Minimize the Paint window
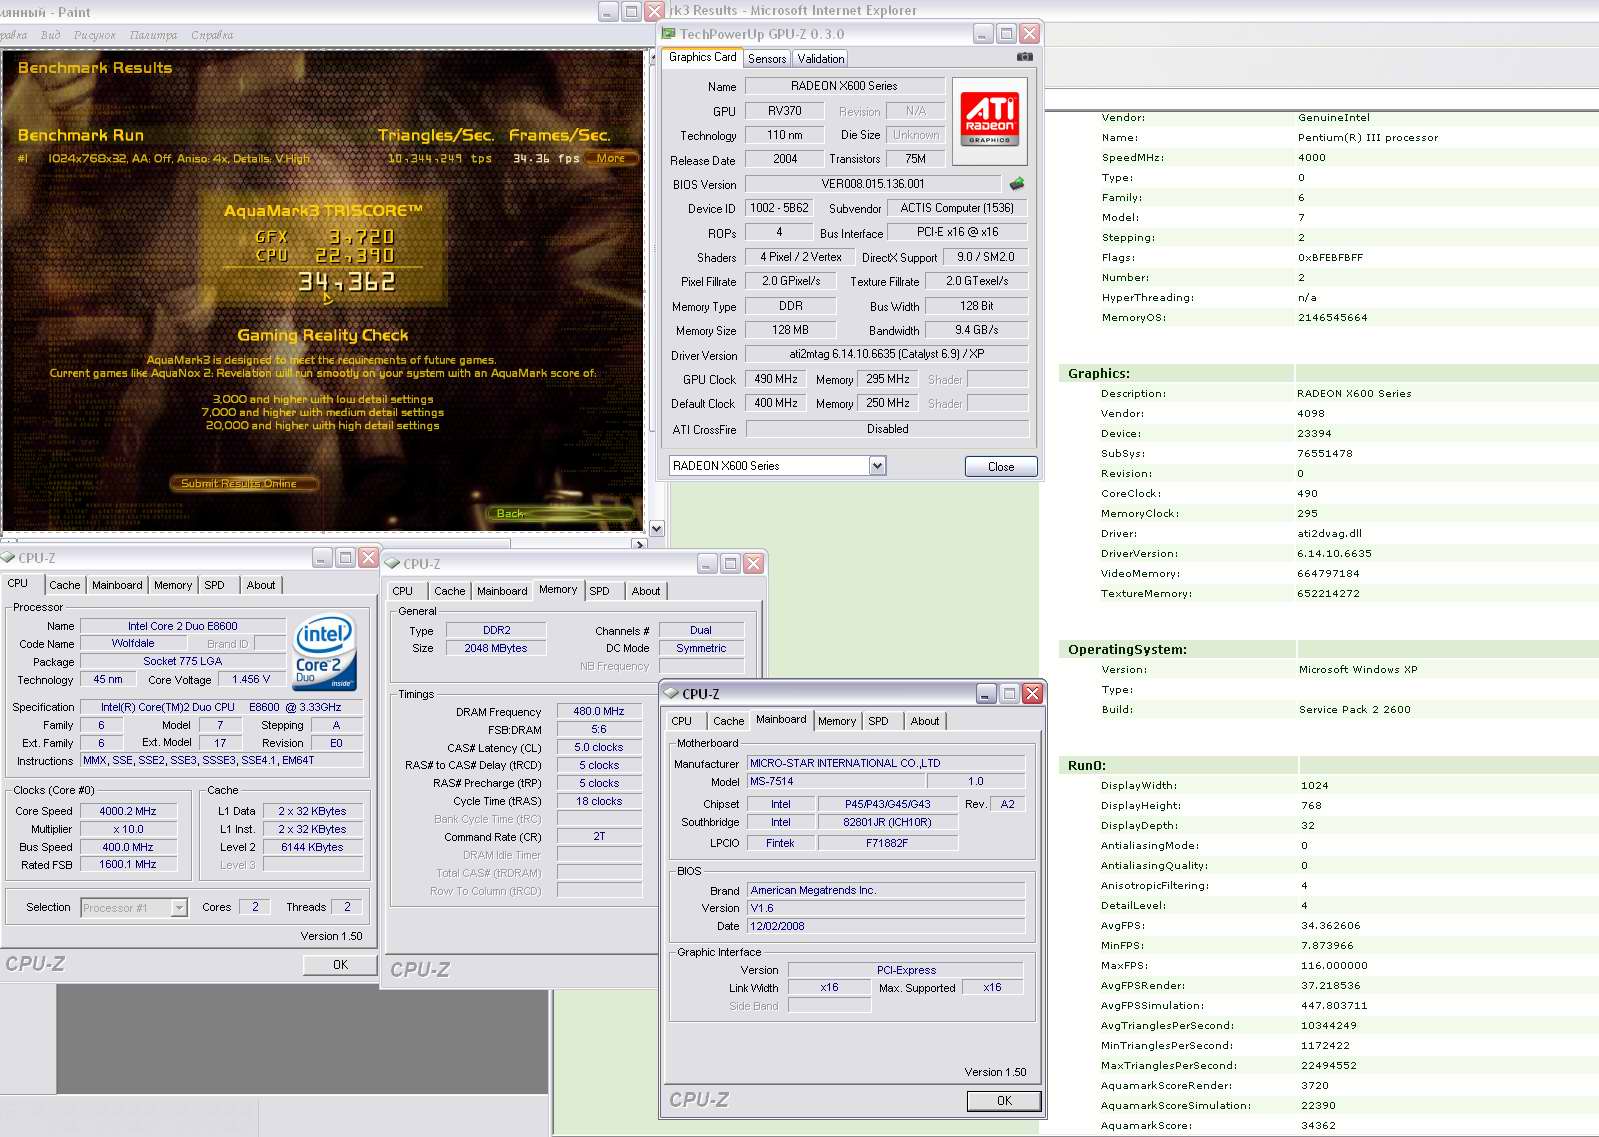 pyautogui.click(x=608, y=11)
